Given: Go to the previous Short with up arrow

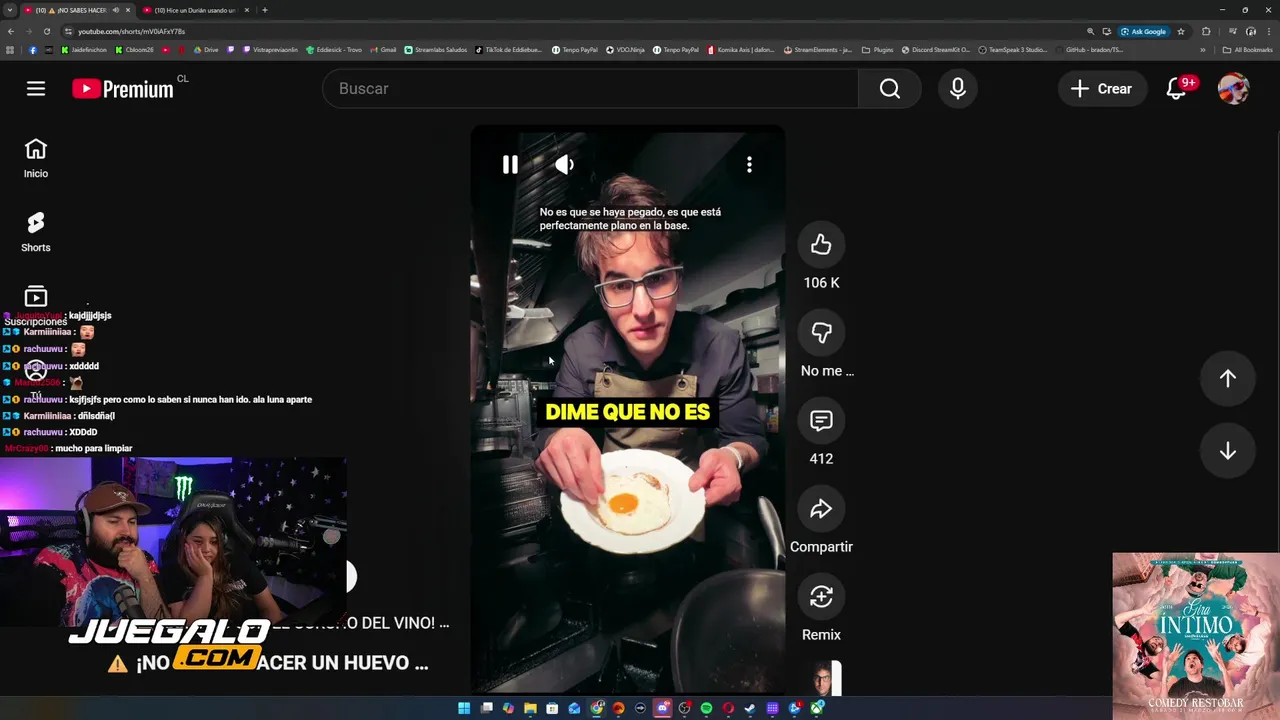Looking at the screenshot, I should (x=1227, y=378).
